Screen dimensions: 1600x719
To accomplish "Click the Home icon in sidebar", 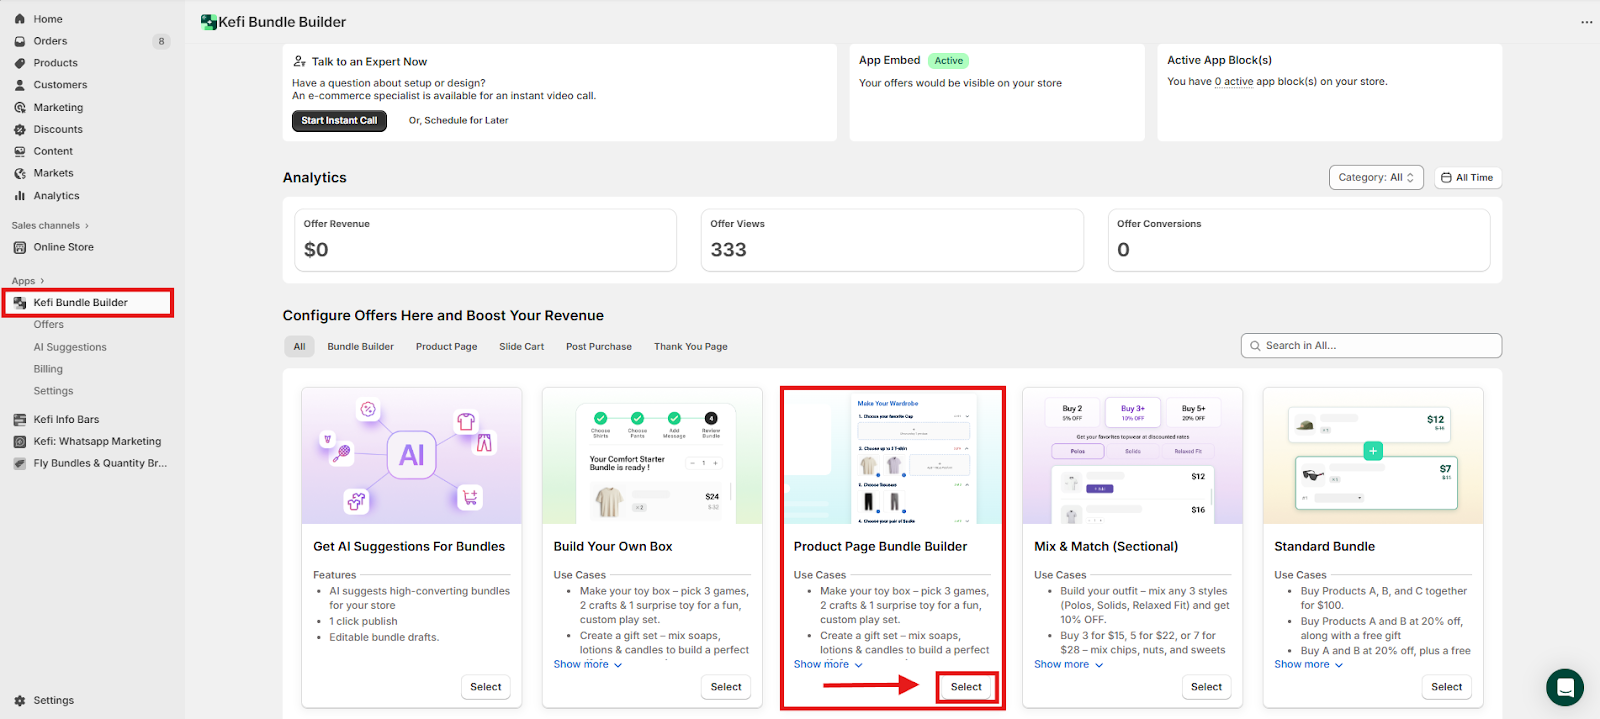I will (20, 19).
